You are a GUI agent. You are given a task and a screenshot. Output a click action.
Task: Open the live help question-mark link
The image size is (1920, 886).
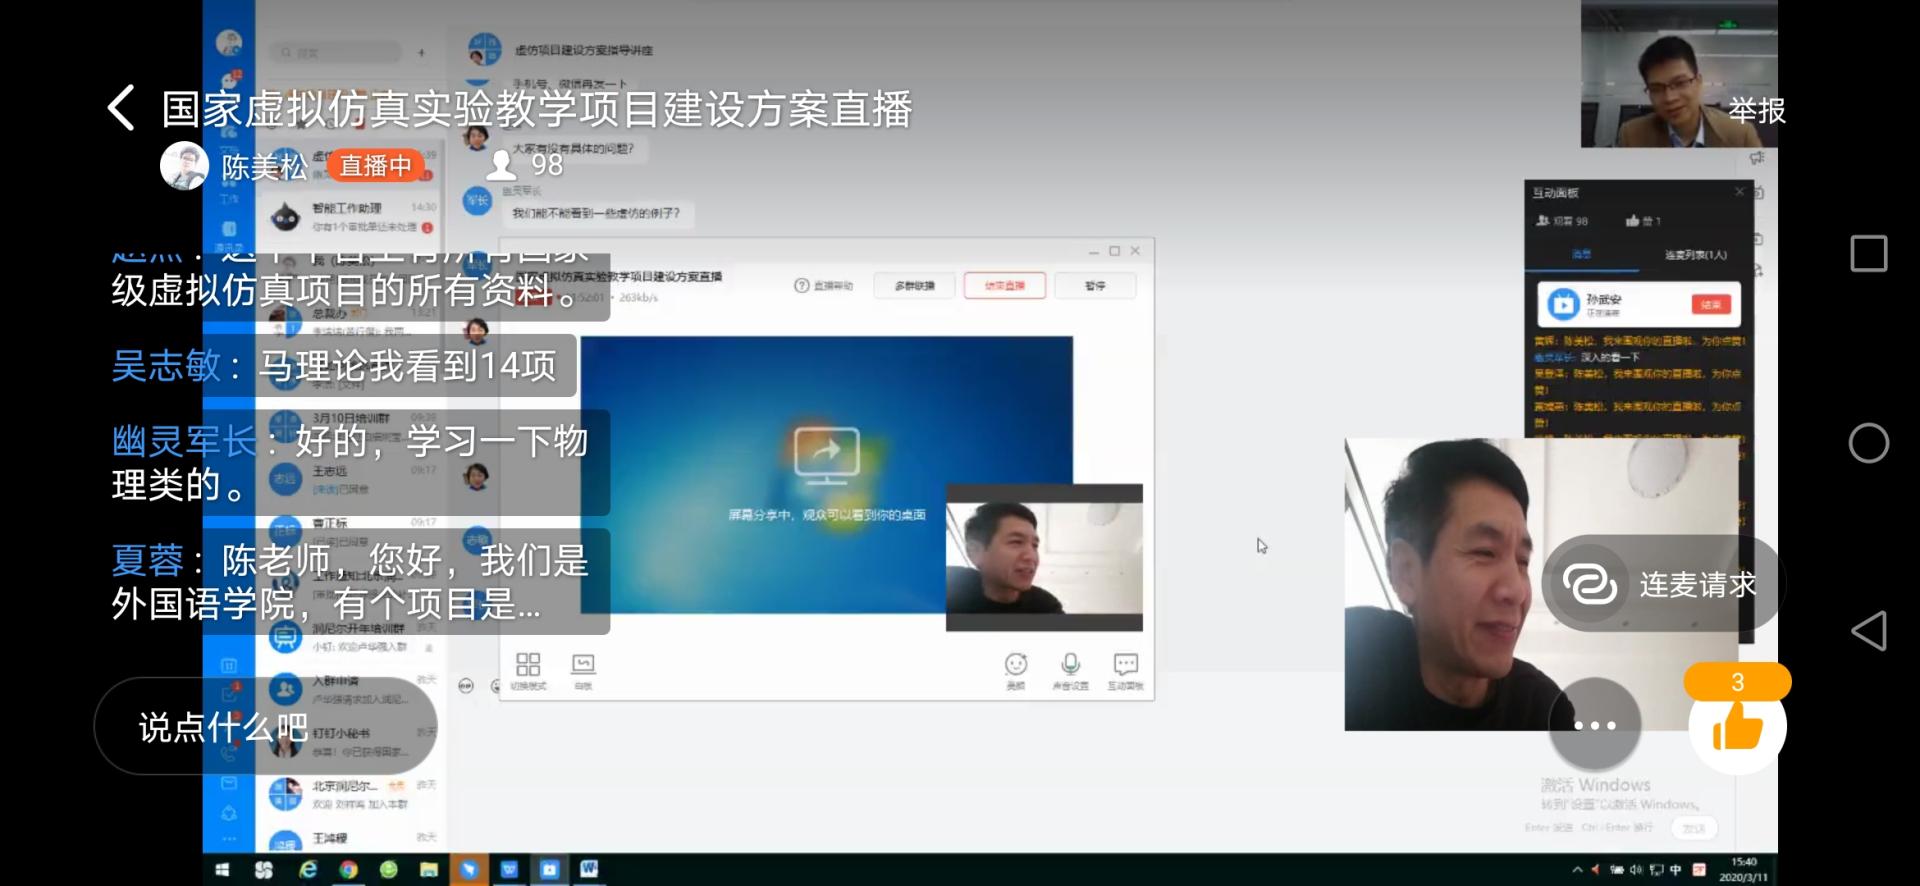tap(824, 285)
